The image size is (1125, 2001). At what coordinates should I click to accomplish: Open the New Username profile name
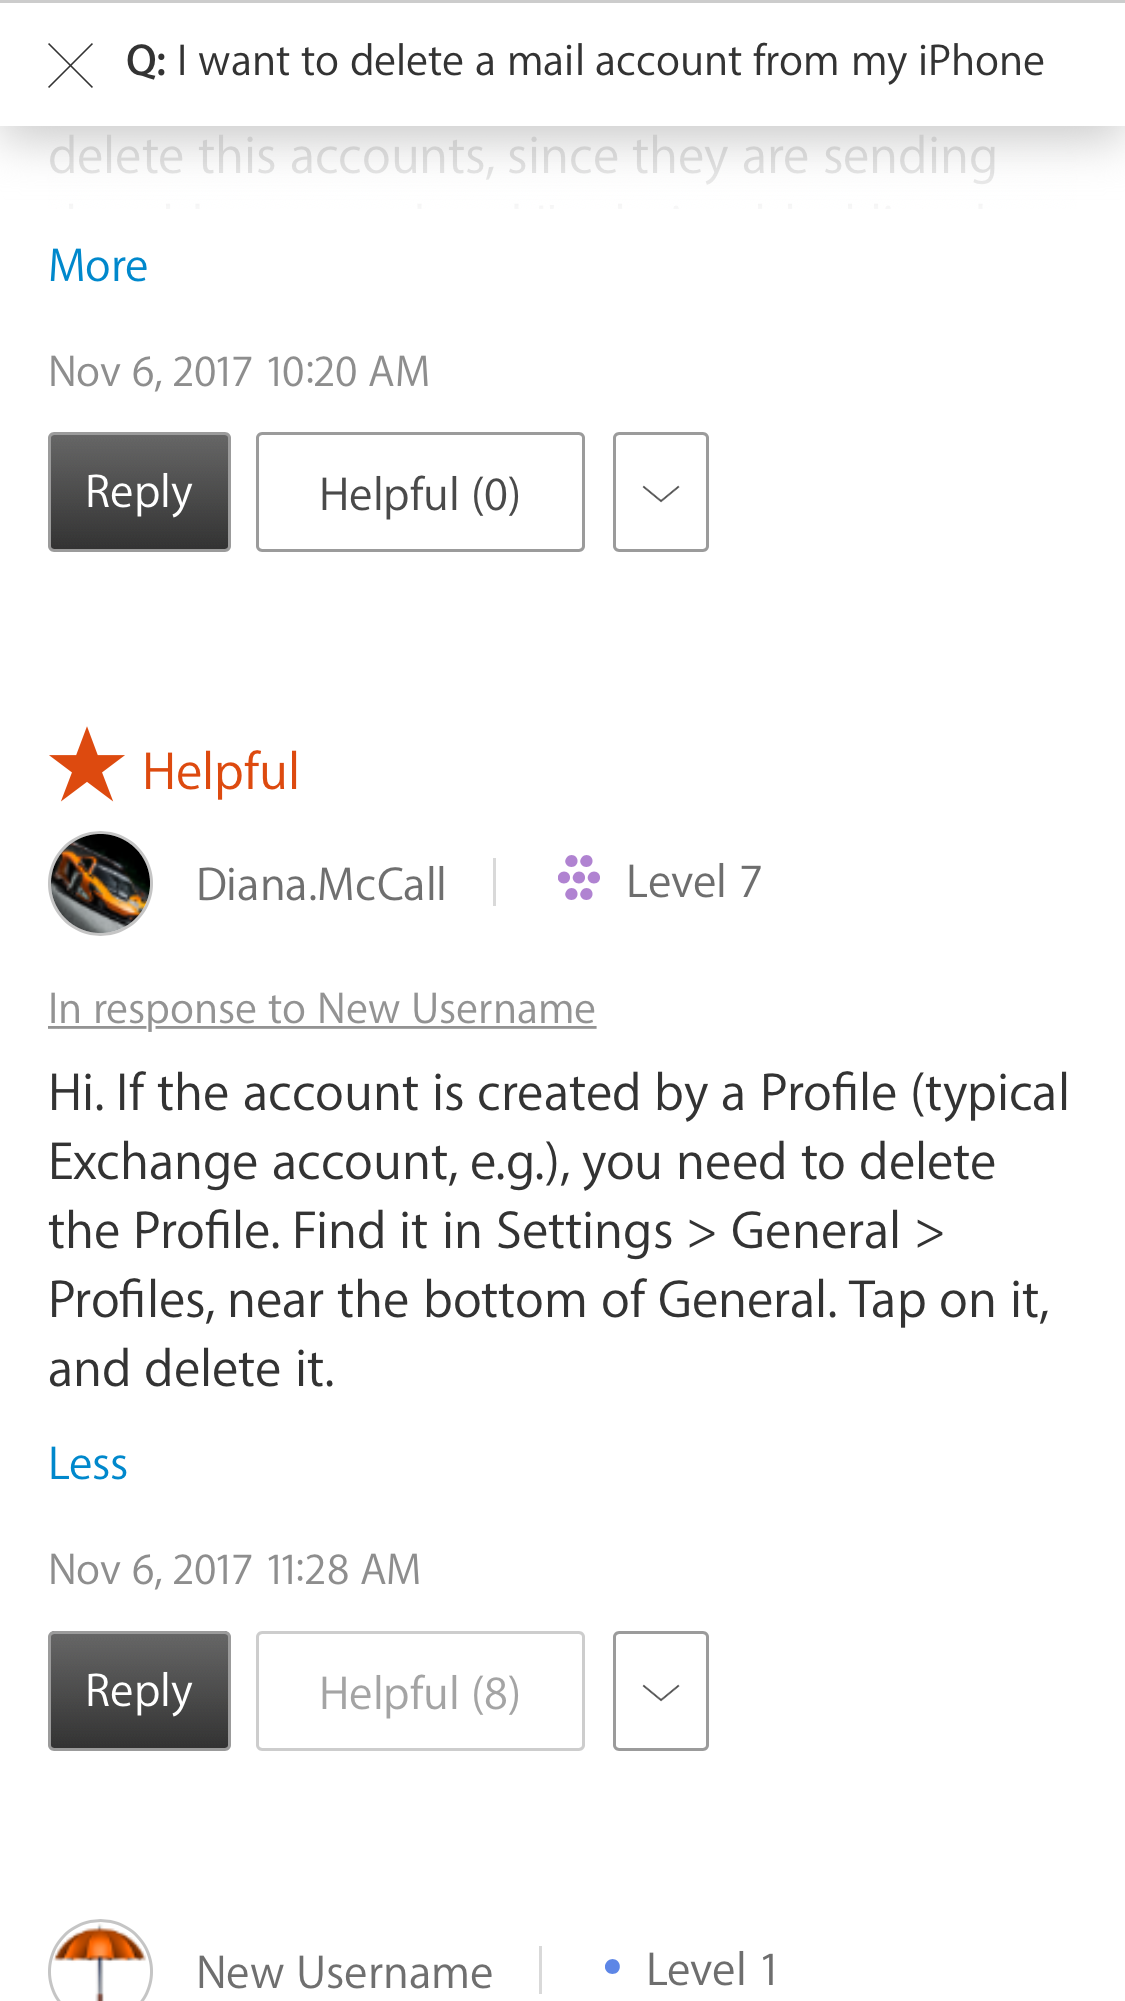(x=345, y=1972)
